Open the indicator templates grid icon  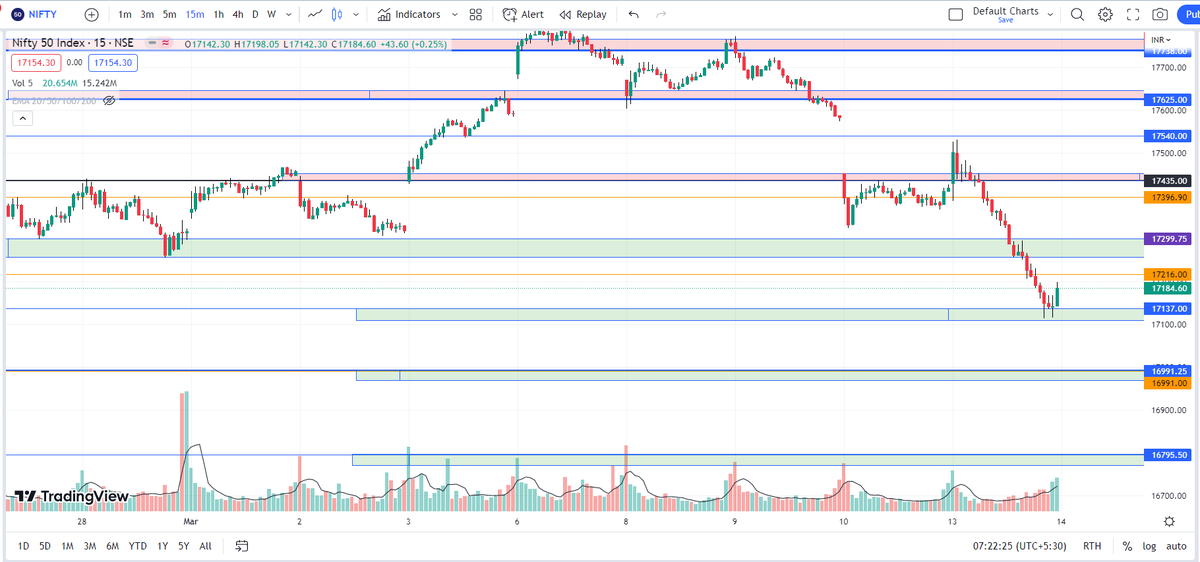(x=475, y=14)
